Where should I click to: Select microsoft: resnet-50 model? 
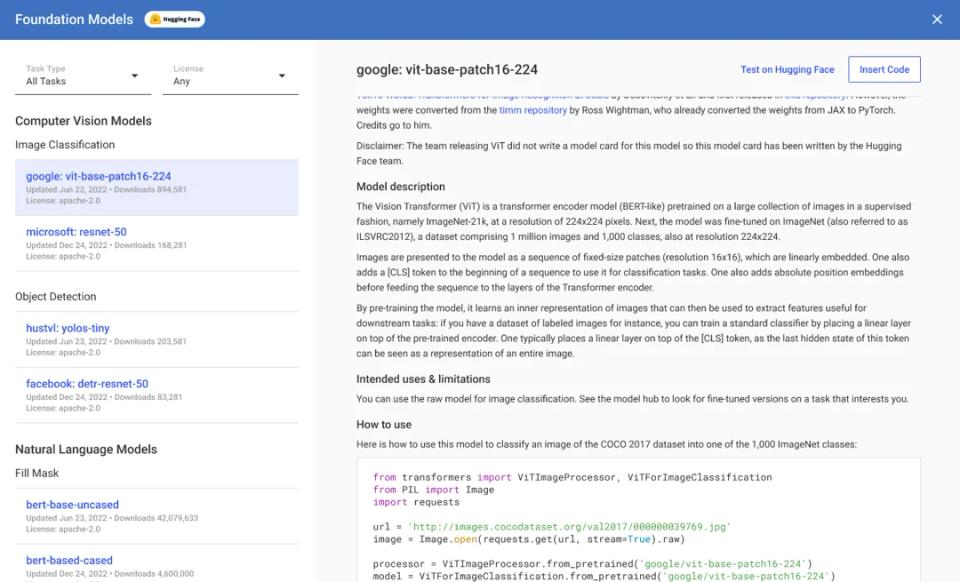[x=157, y=243]
